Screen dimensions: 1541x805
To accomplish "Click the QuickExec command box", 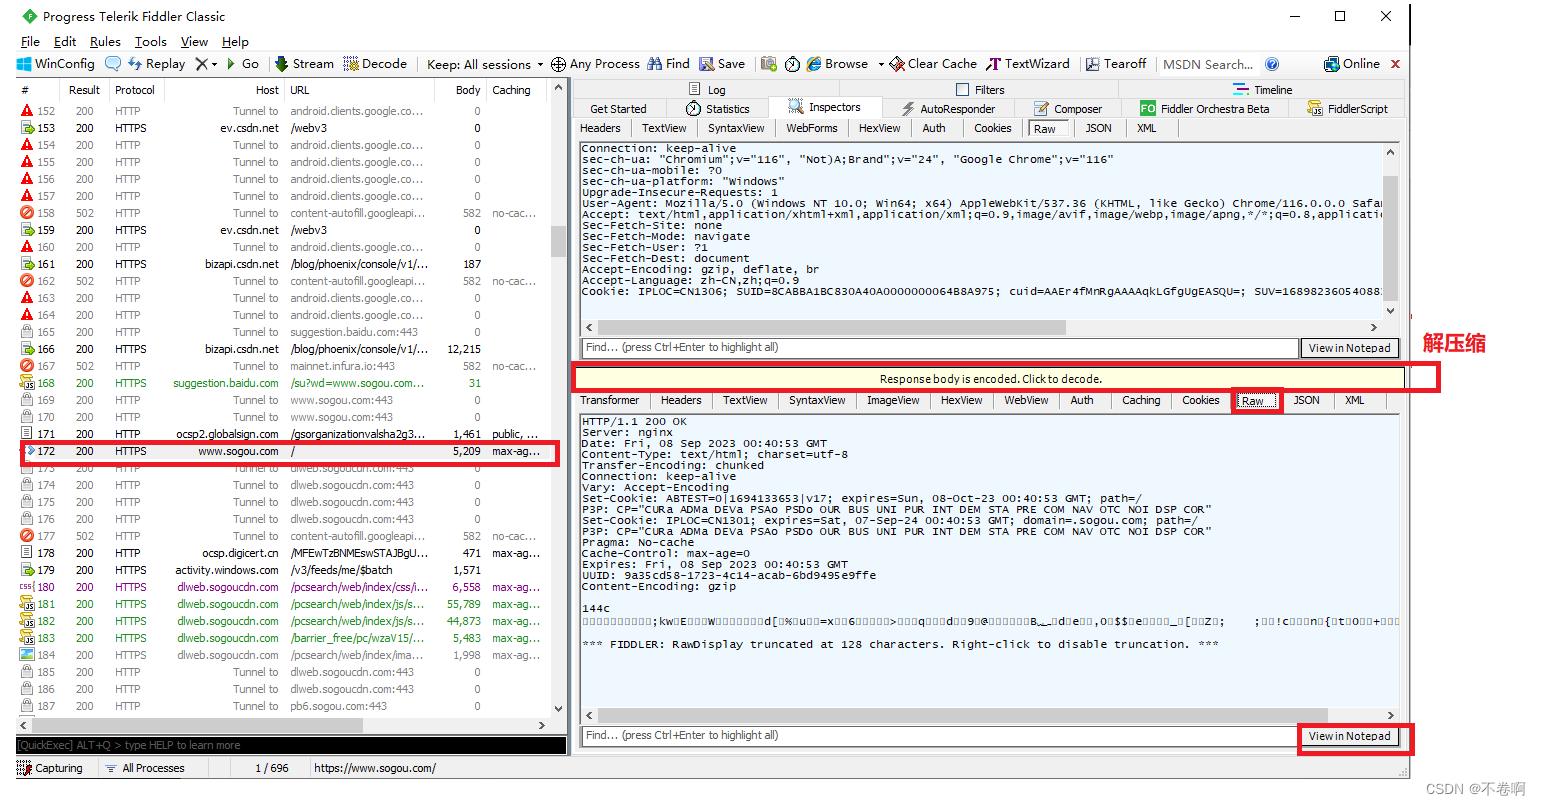I will click(291, 745).
